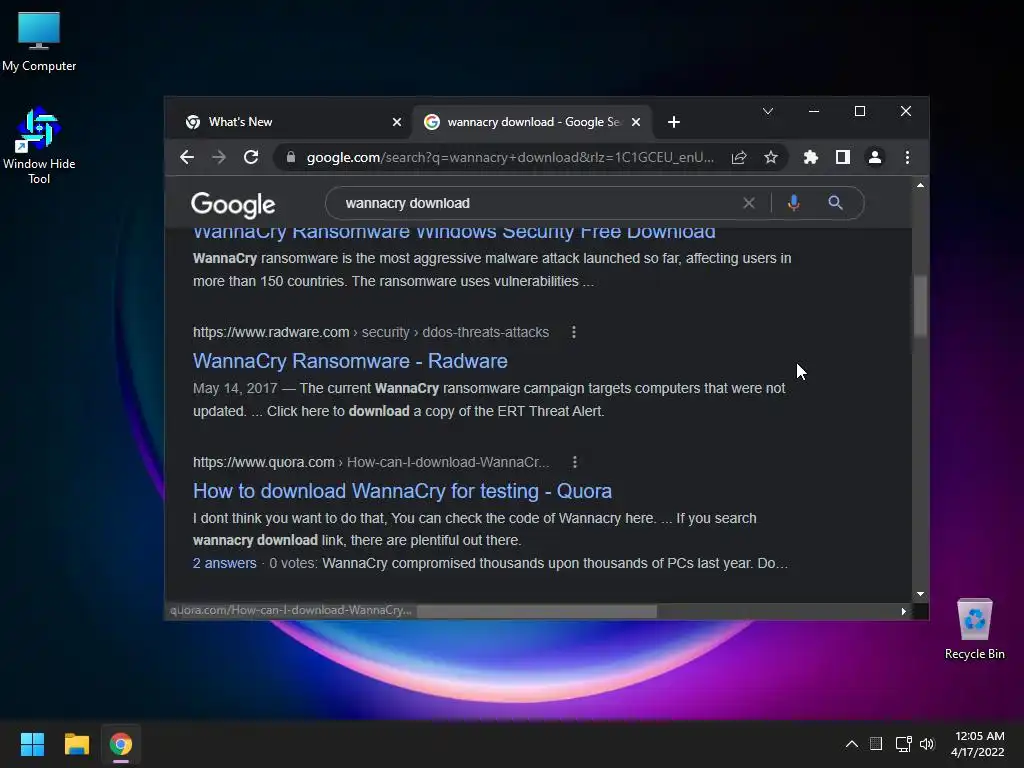Image resolution: width=1024 pixels, height=768 pixels.
Task: Open a new Chrome tab
Action: (x=674, y=122)
